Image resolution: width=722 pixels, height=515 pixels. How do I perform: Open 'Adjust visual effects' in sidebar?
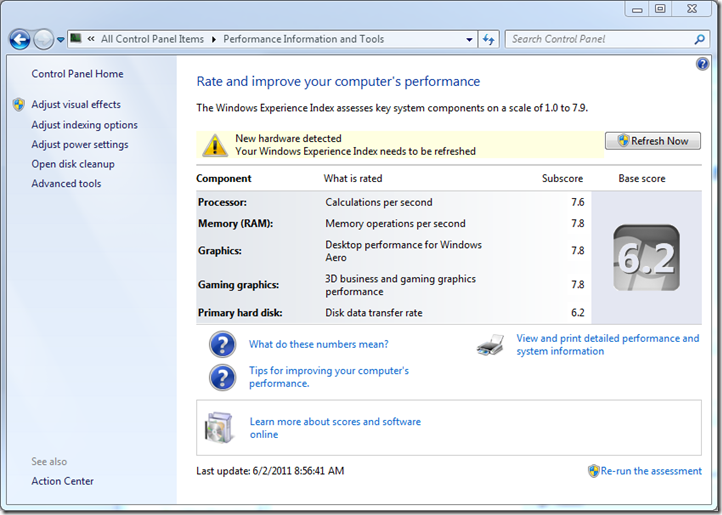click(x=76, y=104)
